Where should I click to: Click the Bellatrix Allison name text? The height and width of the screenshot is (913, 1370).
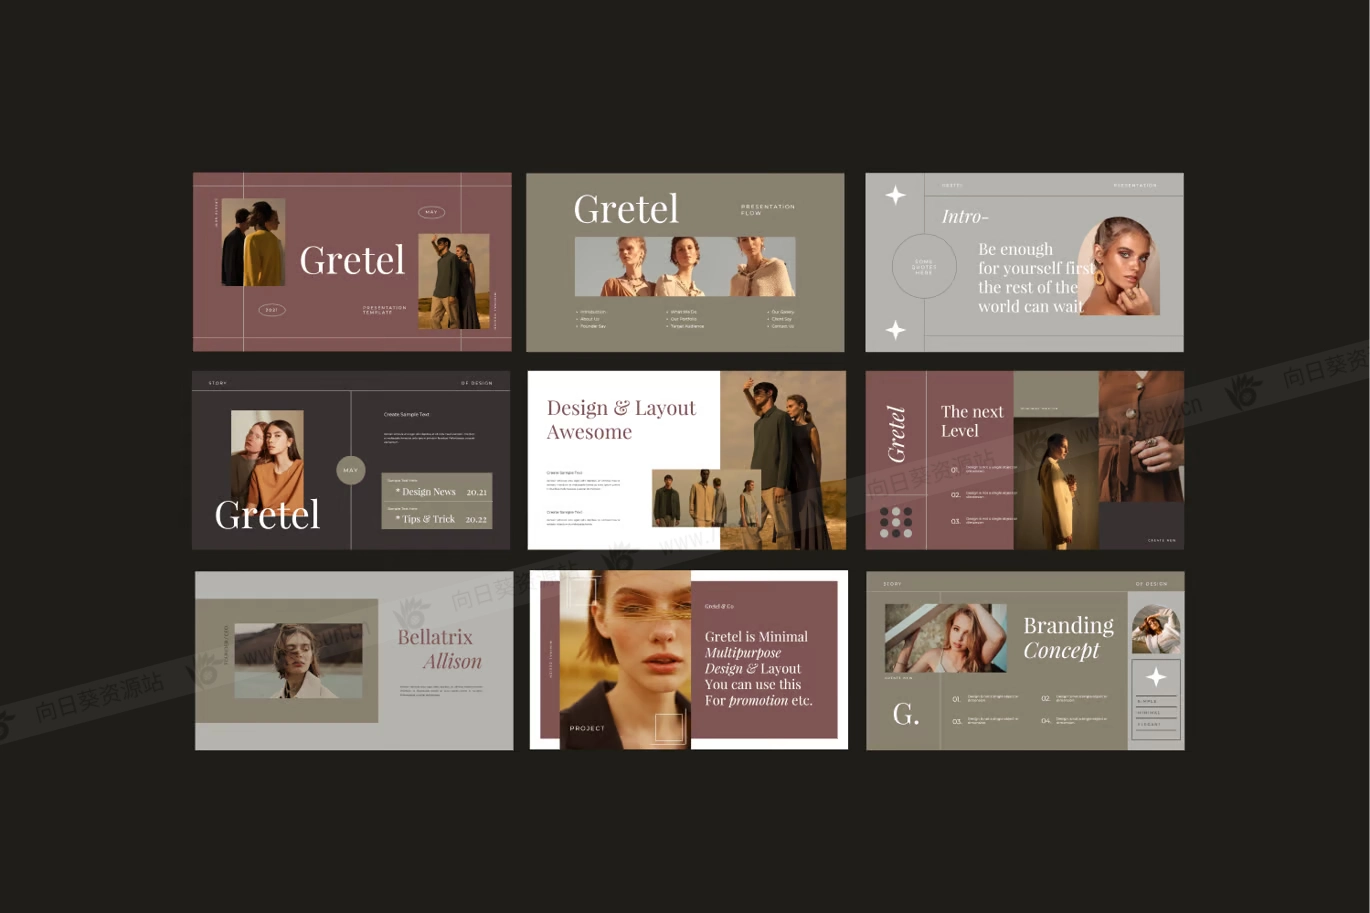click(440, 649)
